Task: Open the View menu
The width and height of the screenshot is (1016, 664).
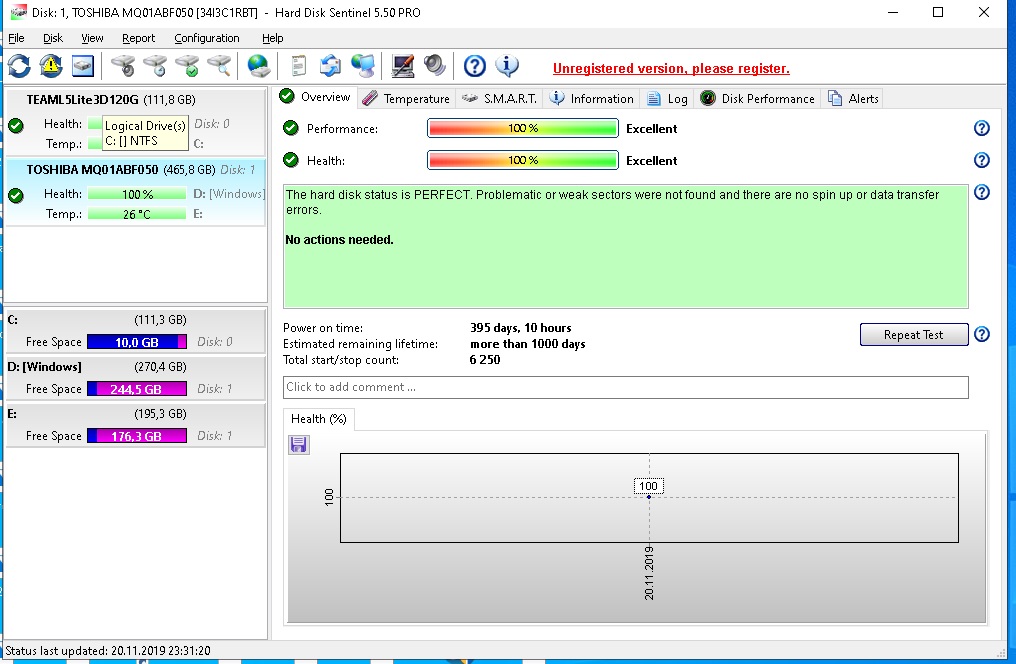Action: click(92, 38)
